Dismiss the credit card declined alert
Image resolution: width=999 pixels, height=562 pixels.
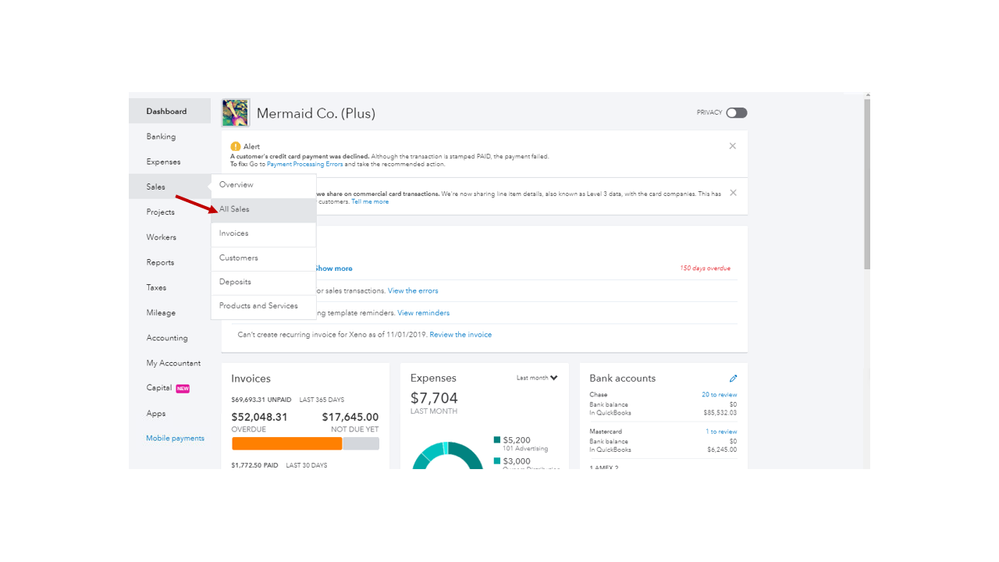[x=732, y=146]
